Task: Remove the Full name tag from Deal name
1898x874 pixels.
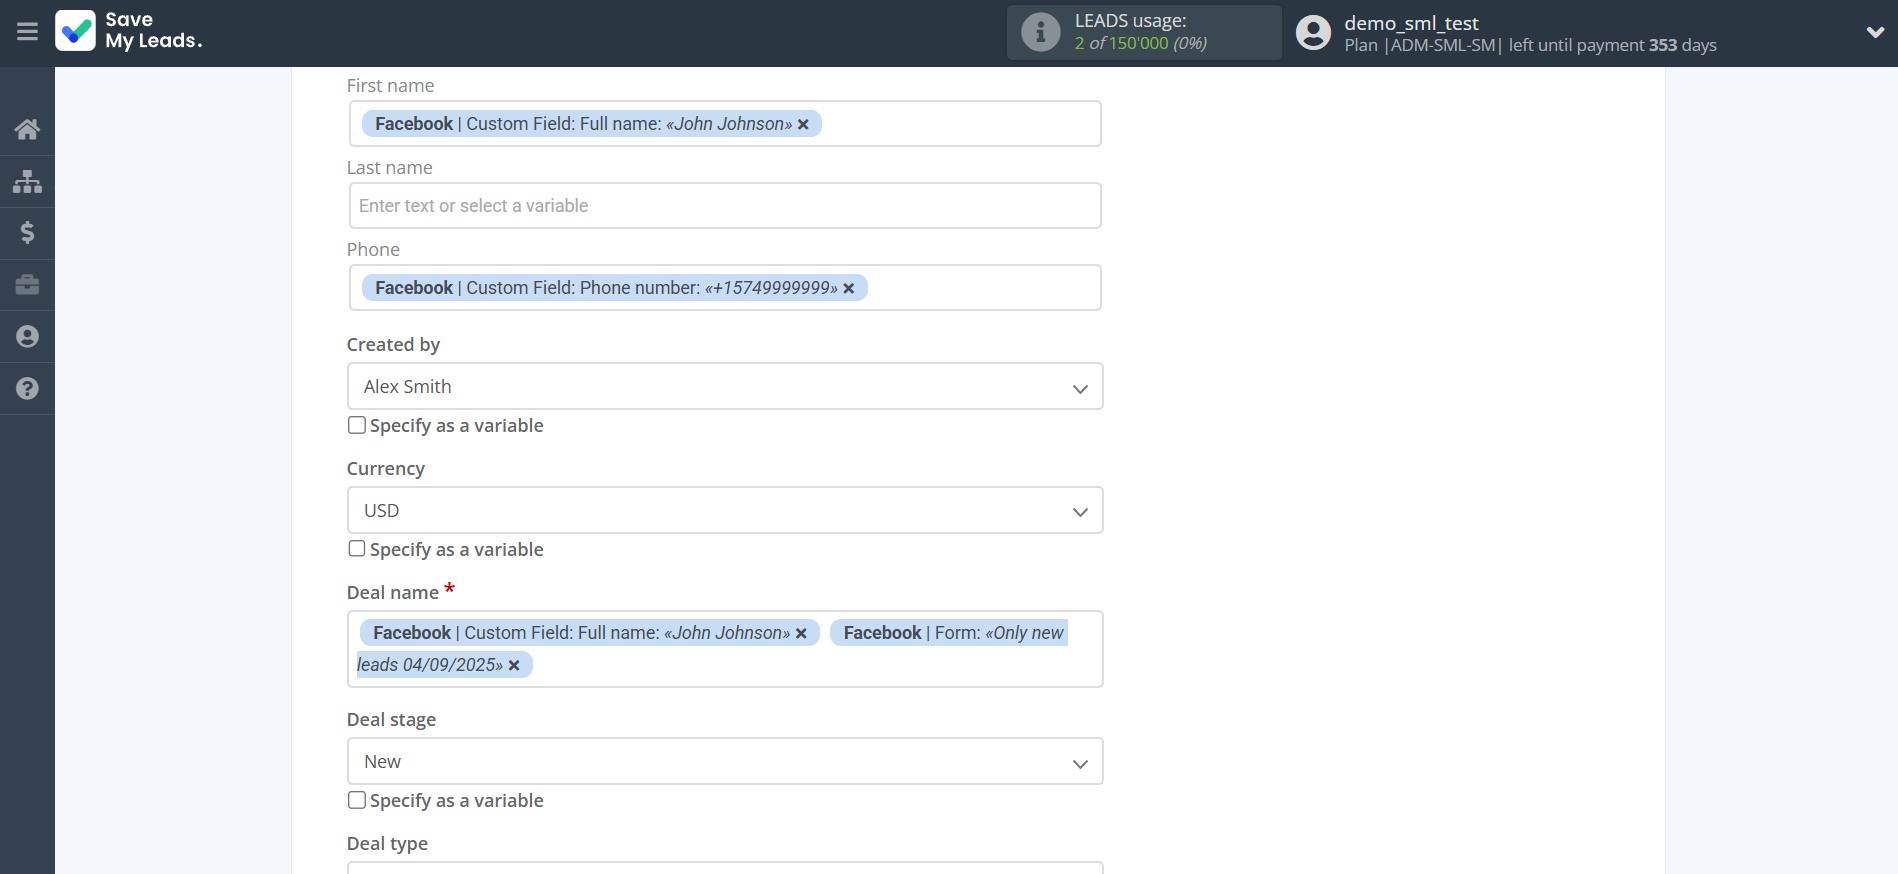Action: (x=801, y=634)
